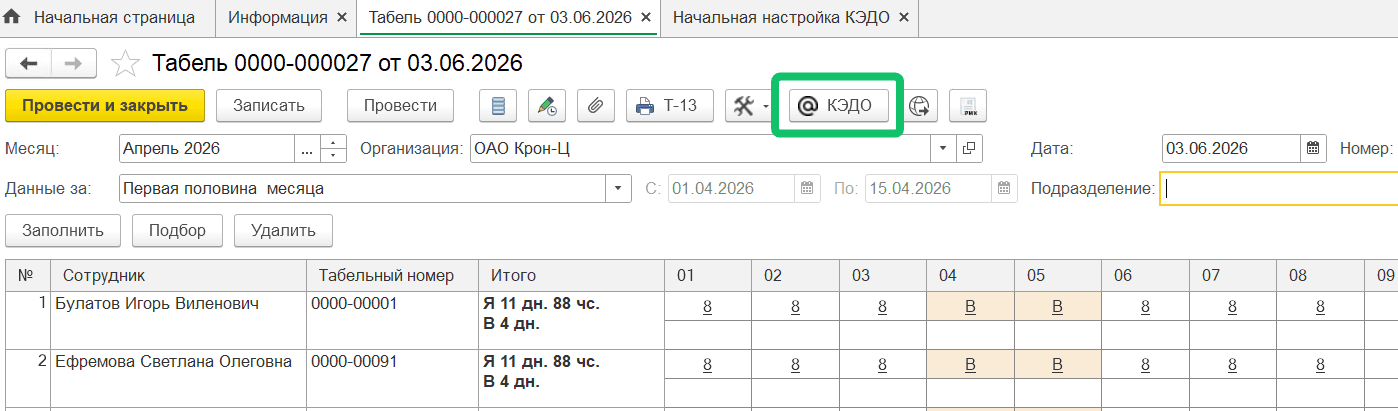Open the document movements list icon
The width and height of the screenshot is (1398, 411).
(x=499, y=106)
